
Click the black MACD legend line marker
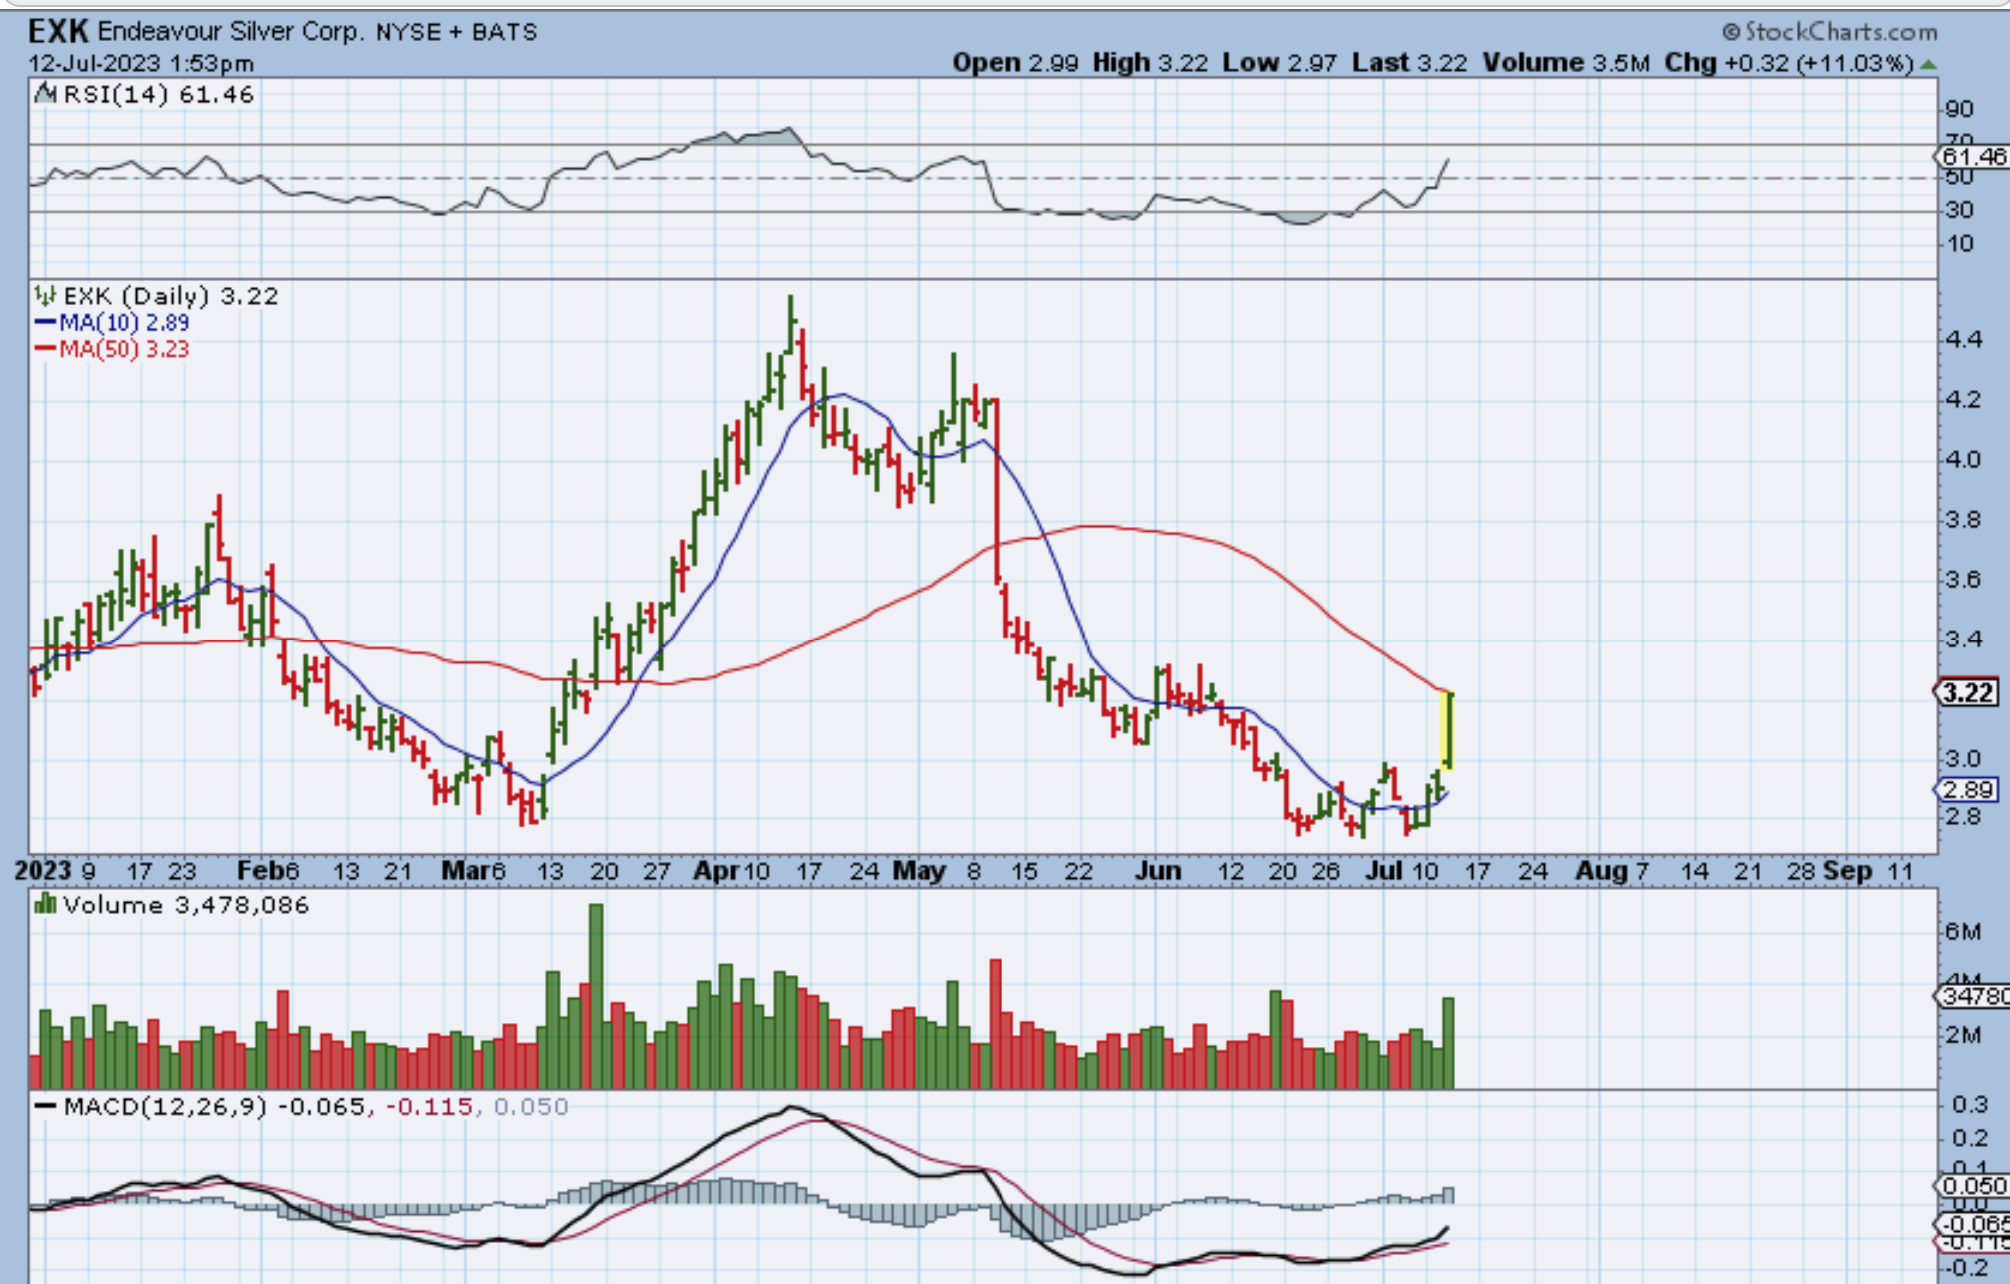[45, 1107]
